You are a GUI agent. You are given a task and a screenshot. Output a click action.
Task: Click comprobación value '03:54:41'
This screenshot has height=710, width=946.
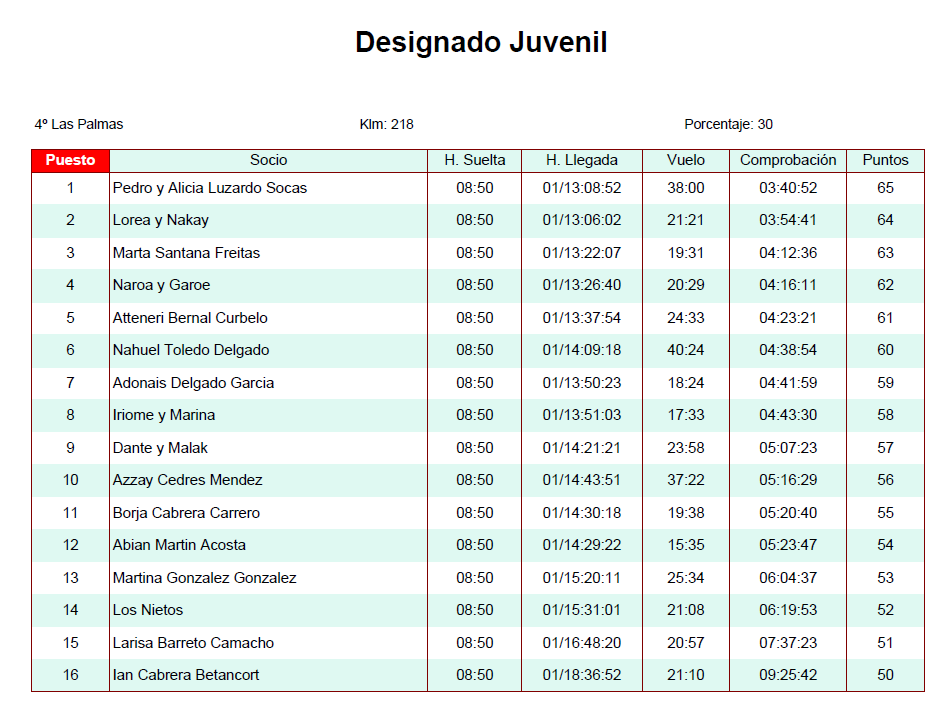[x=788, y=220]
